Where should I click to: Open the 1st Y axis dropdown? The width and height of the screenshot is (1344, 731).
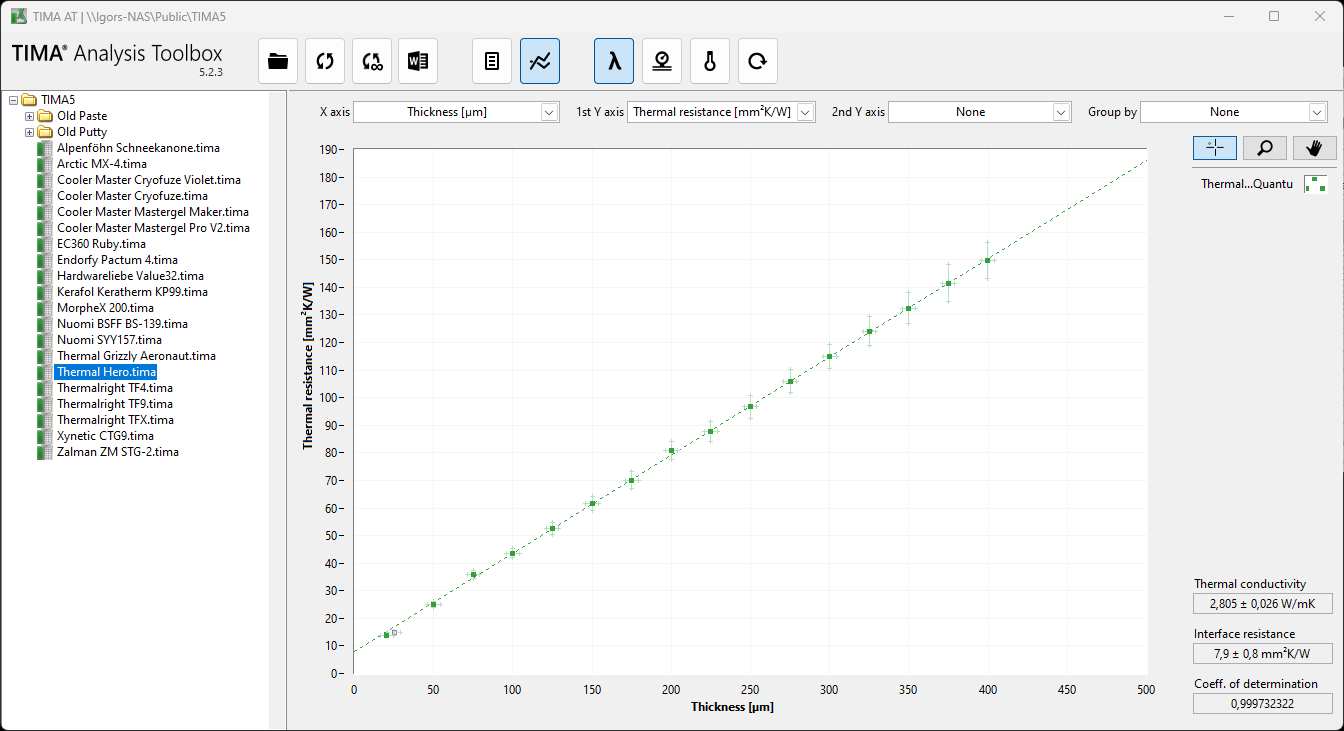coord(721,112)
